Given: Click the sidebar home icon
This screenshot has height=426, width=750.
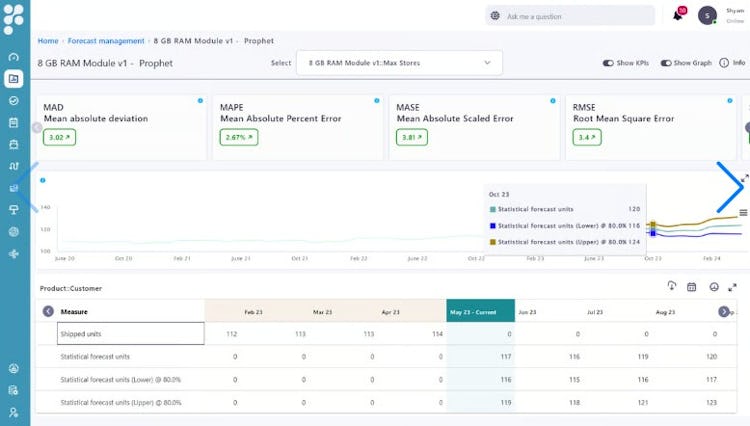Looking at the screenshot, I should coord(14,56).
